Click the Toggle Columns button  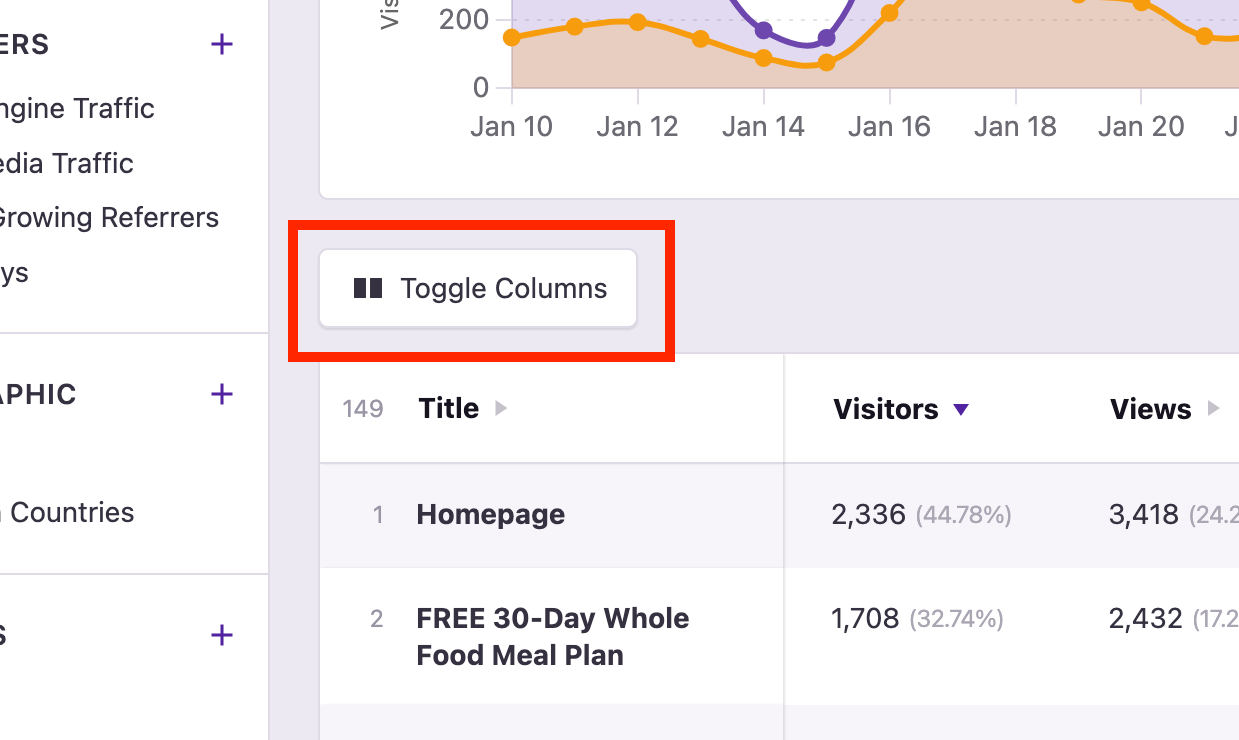(477, 288)
